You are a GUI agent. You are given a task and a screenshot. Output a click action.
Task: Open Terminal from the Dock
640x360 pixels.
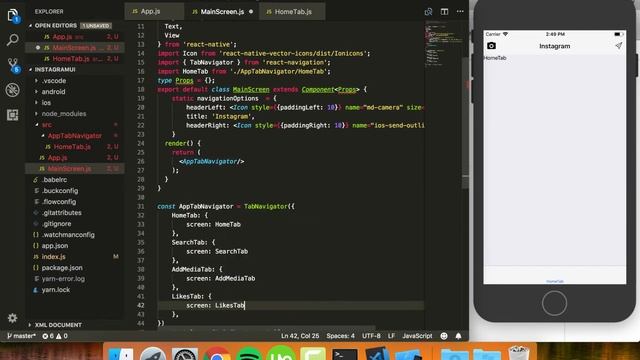click(x=344, y=354)
